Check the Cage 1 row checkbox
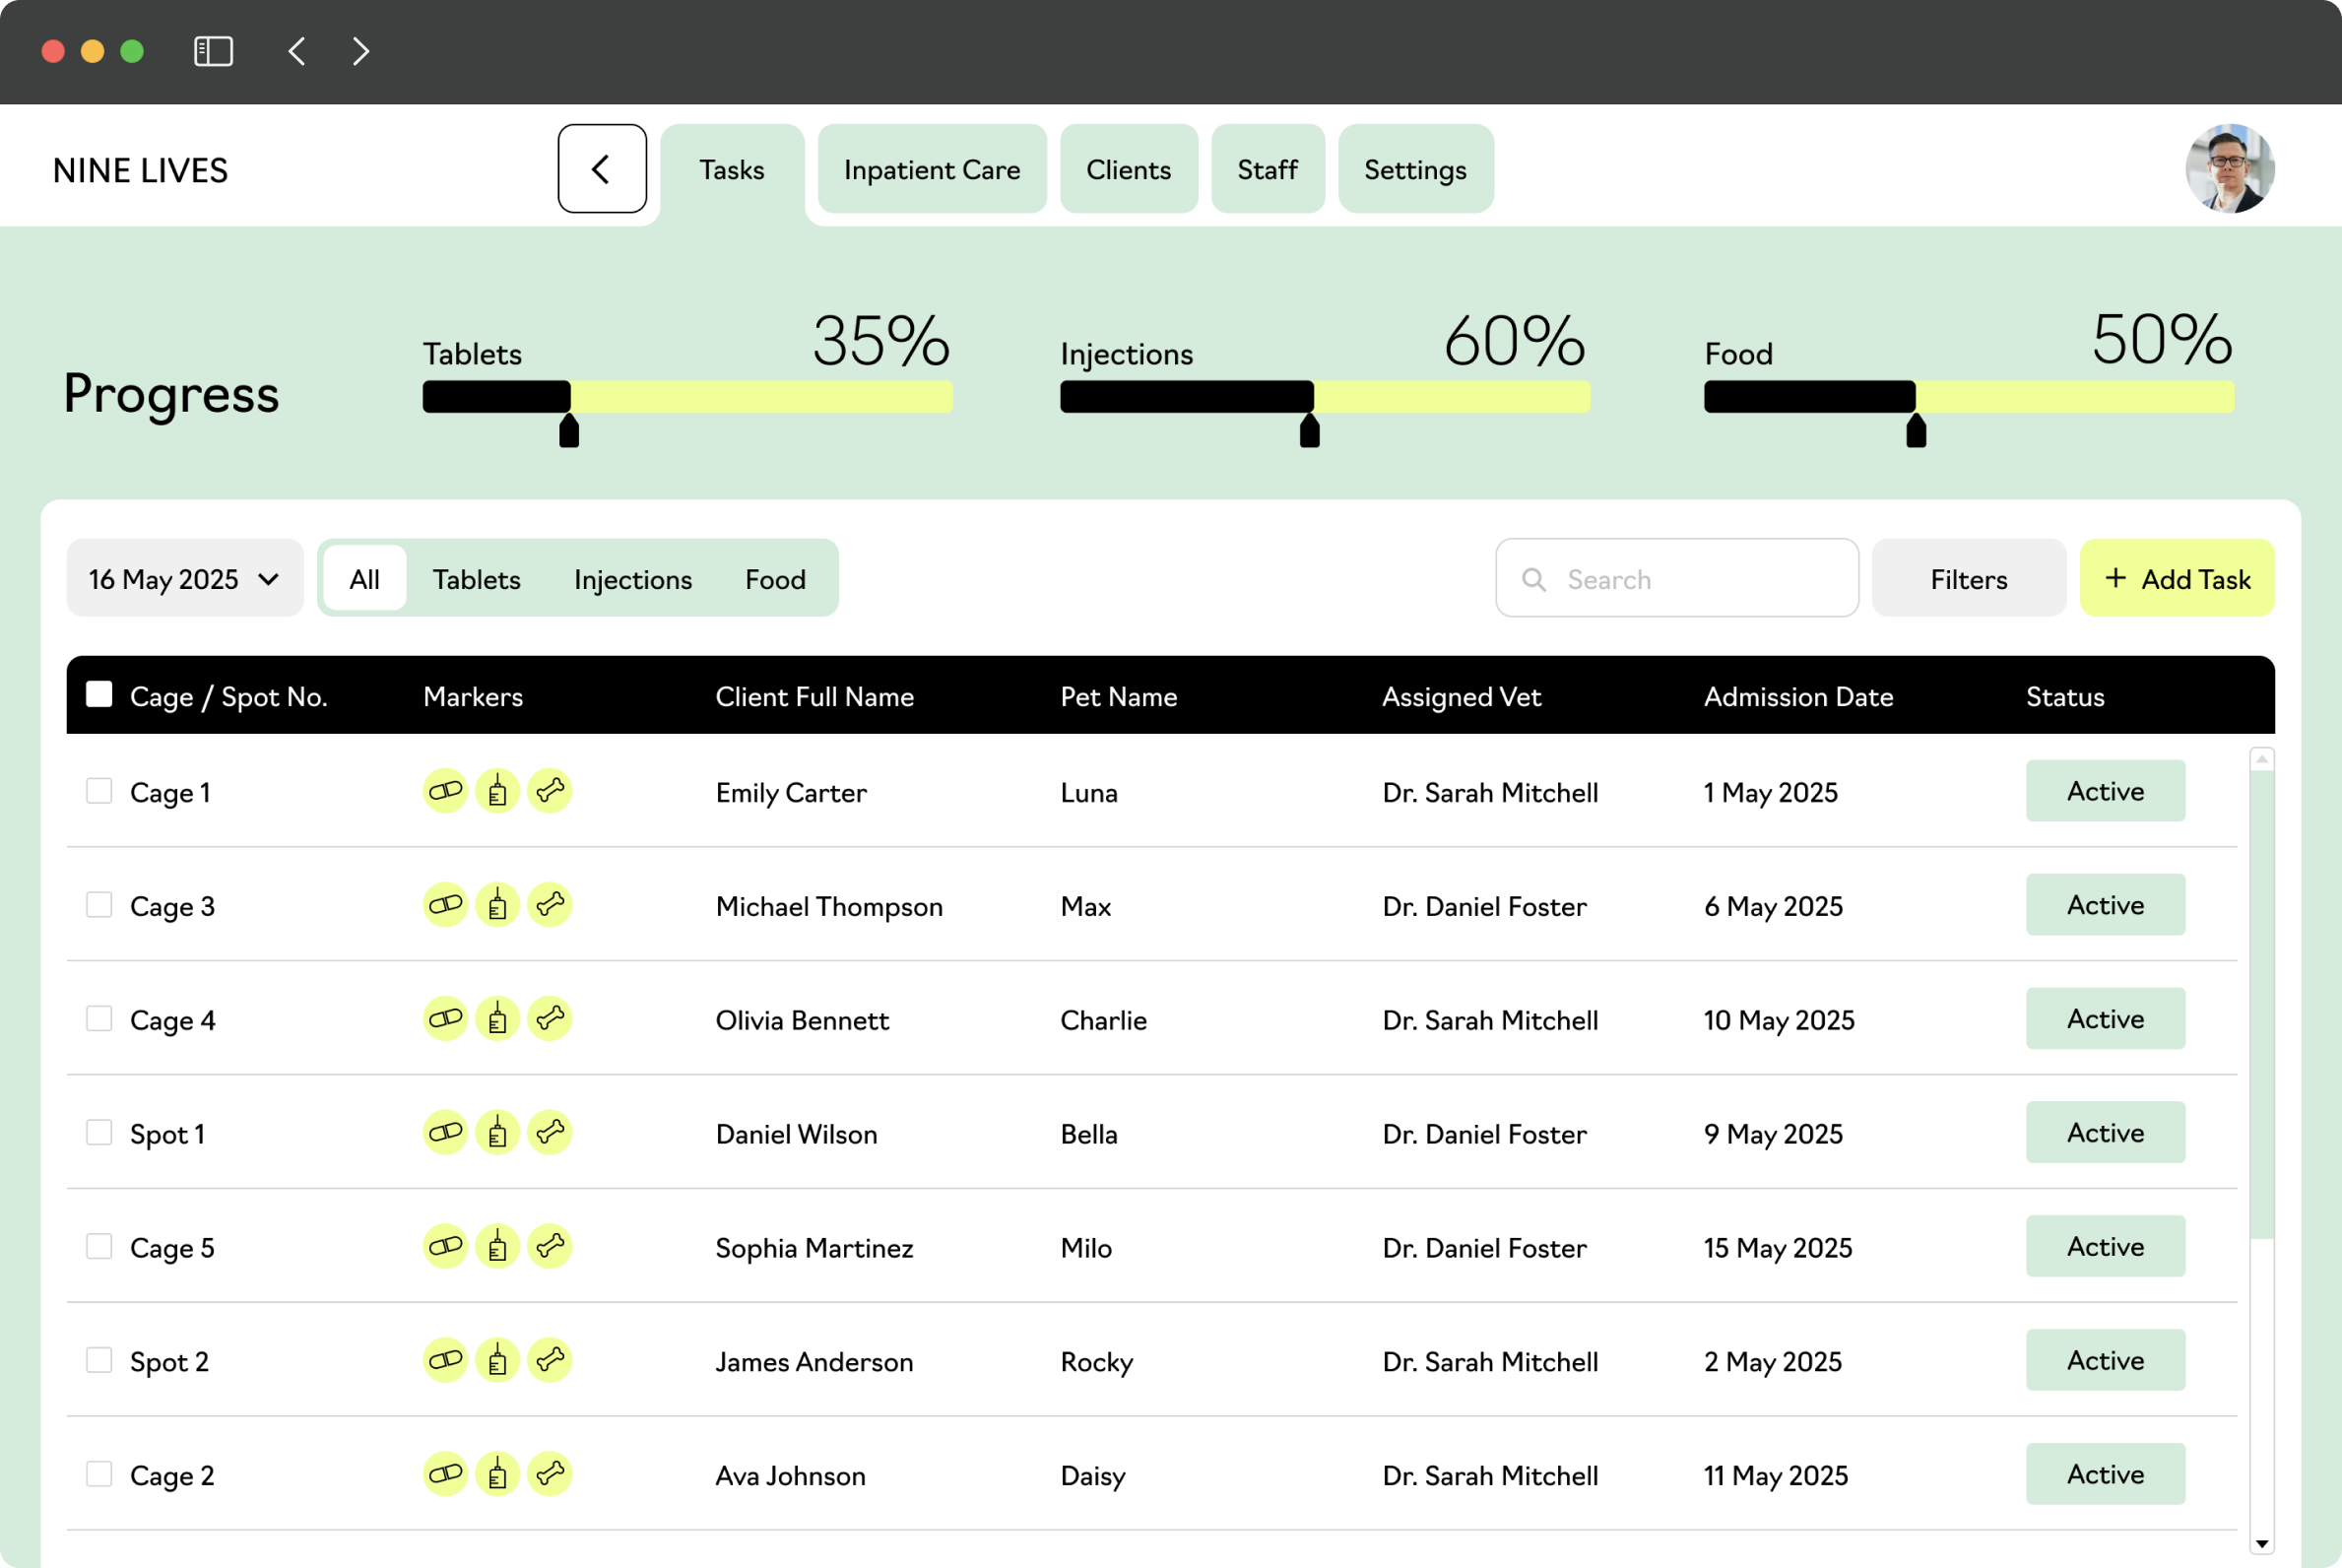Viewport: 2342px width, 1568px height. coord(99,791)
